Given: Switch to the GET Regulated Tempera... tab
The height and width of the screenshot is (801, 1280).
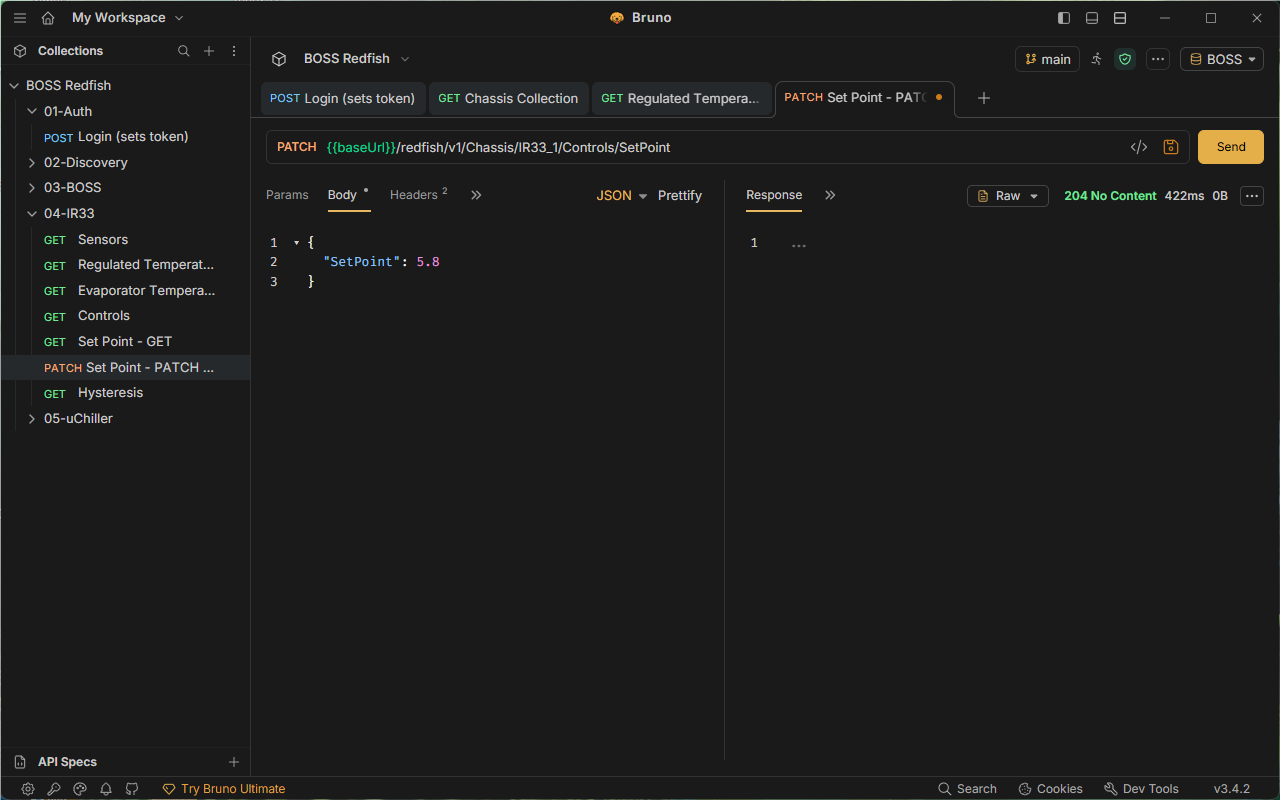Looking at the screenshot, I should pos(681,98).
